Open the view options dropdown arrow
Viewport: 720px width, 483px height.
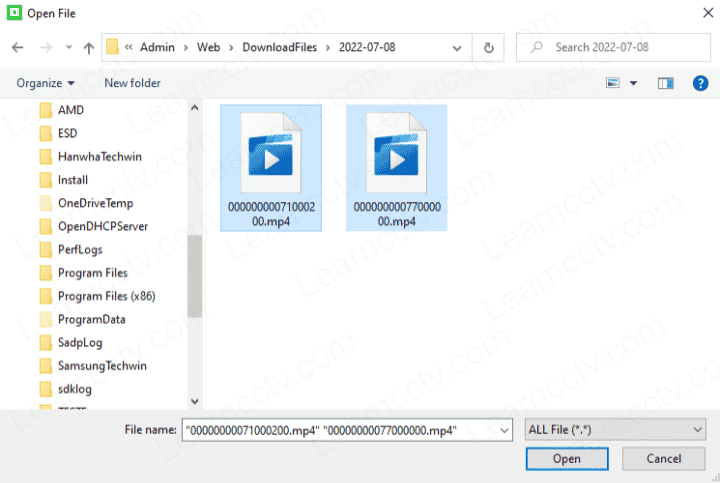(x=633, y=83)
